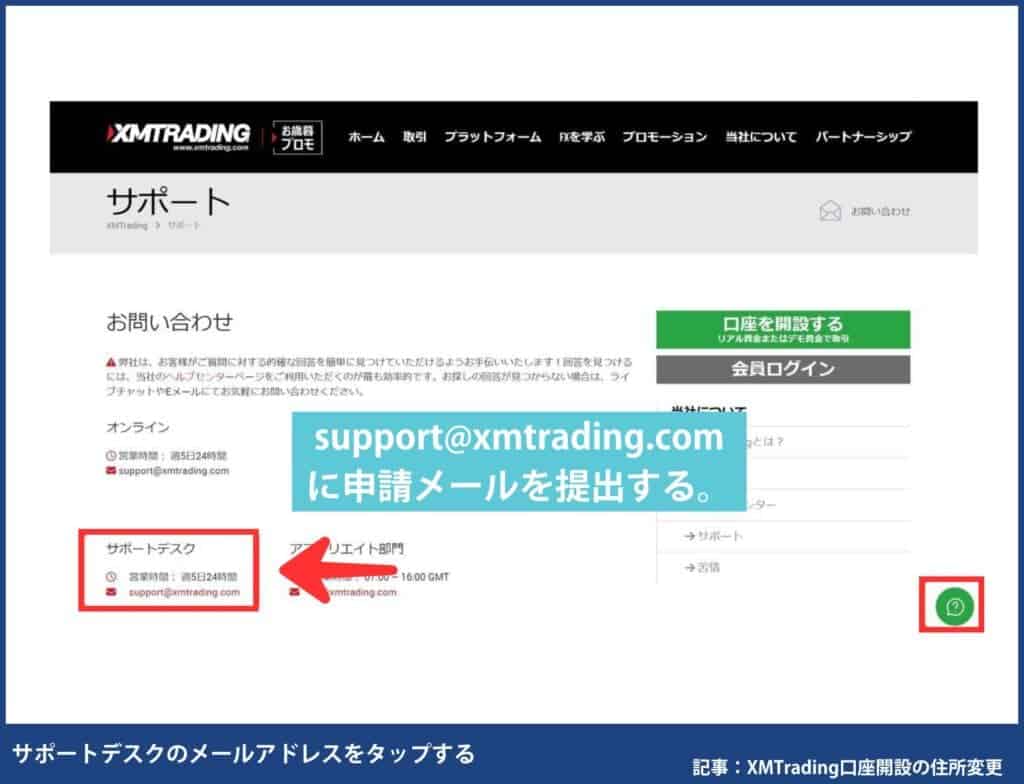Open the プラットフォーム menu
Viewport: 1024px width, 784px height.
point(492,137)
